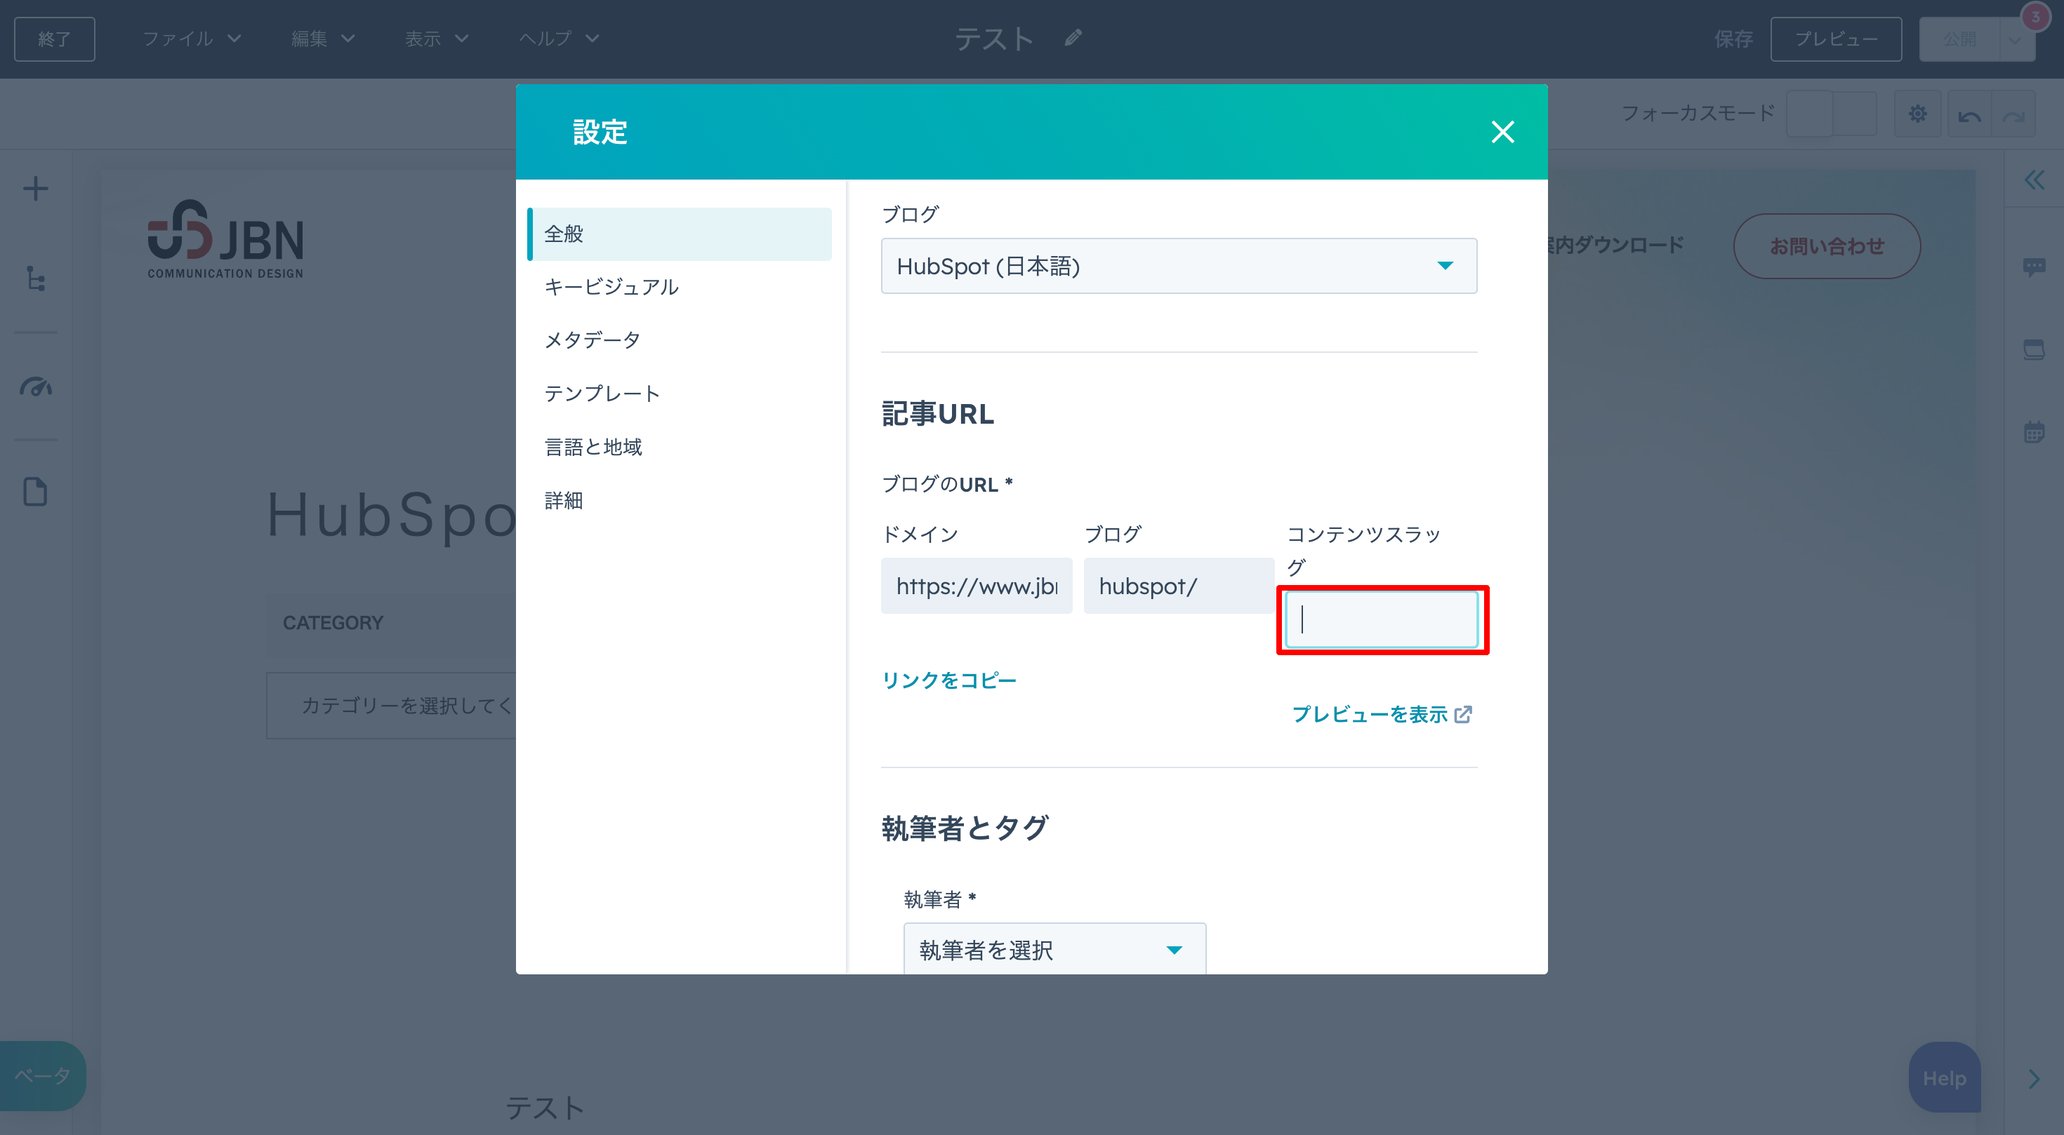The height and width of the screenshot is (1135, 2064).
Task: Click the pencil icon next to テスト title
Action: [x=1071, y=37]
